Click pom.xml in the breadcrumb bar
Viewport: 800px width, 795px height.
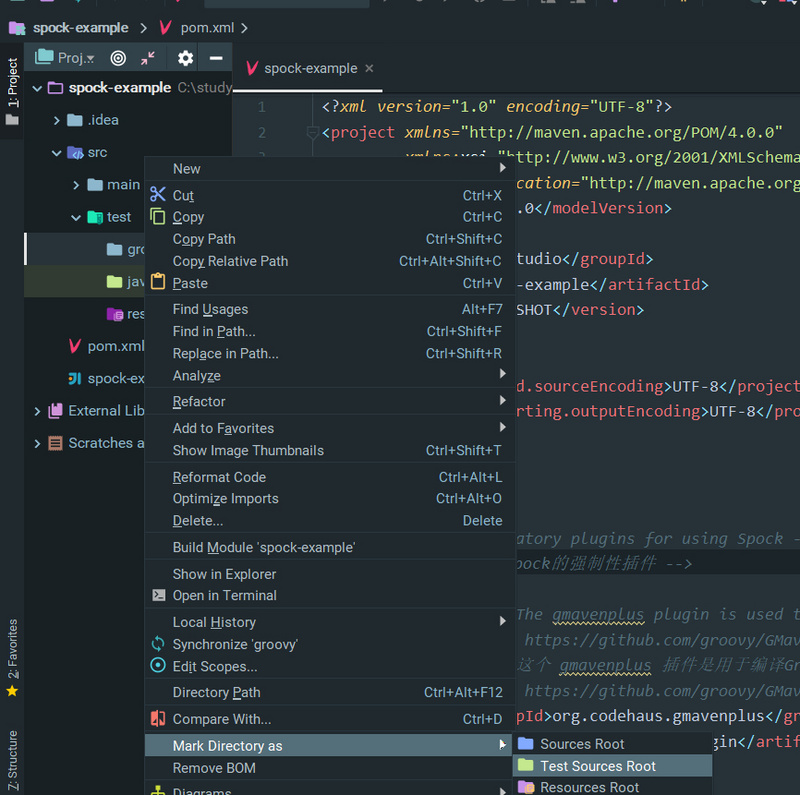point(207,28)
